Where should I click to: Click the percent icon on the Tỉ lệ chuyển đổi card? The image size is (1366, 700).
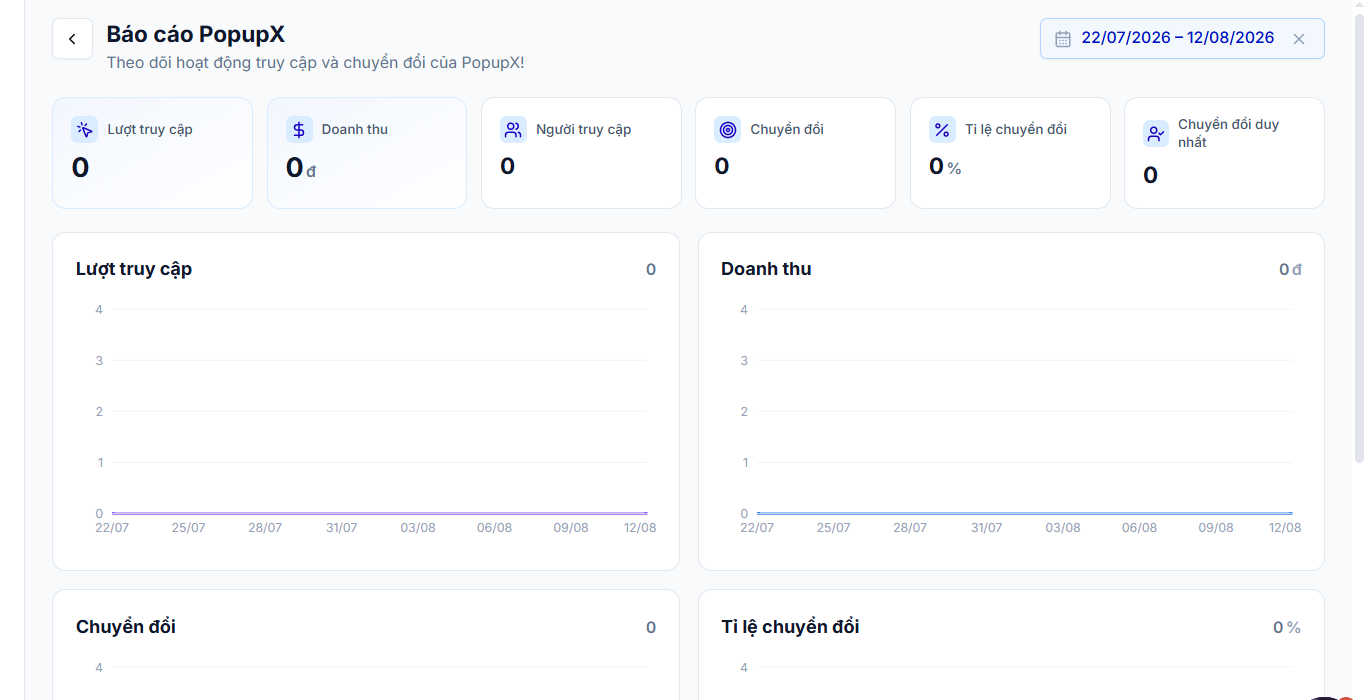[942, 130]
